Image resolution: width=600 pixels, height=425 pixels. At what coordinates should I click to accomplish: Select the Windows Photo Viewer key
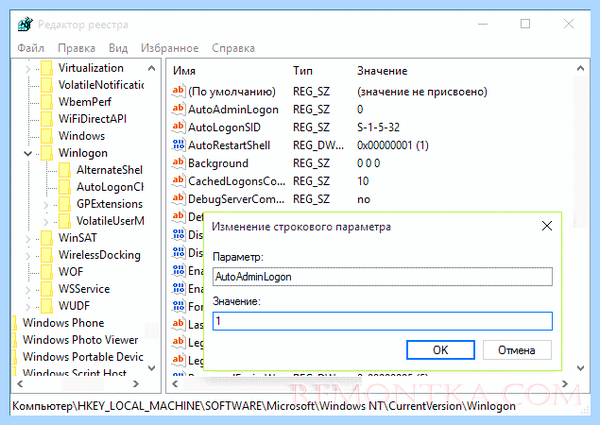pos(80,340)
